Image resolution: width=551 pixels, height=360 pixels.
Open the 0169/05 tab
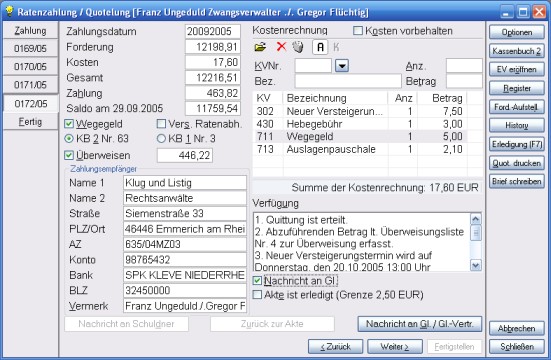click(x=30, y=49)
